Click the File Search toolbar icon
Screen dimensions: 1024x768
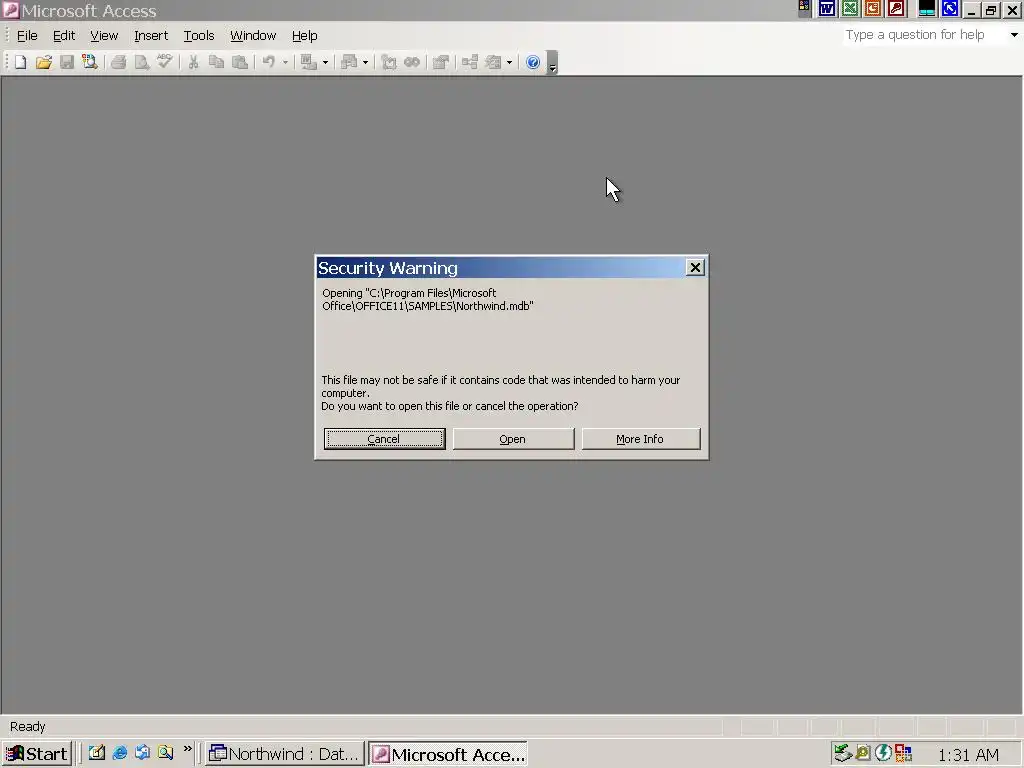click(89, 62)
